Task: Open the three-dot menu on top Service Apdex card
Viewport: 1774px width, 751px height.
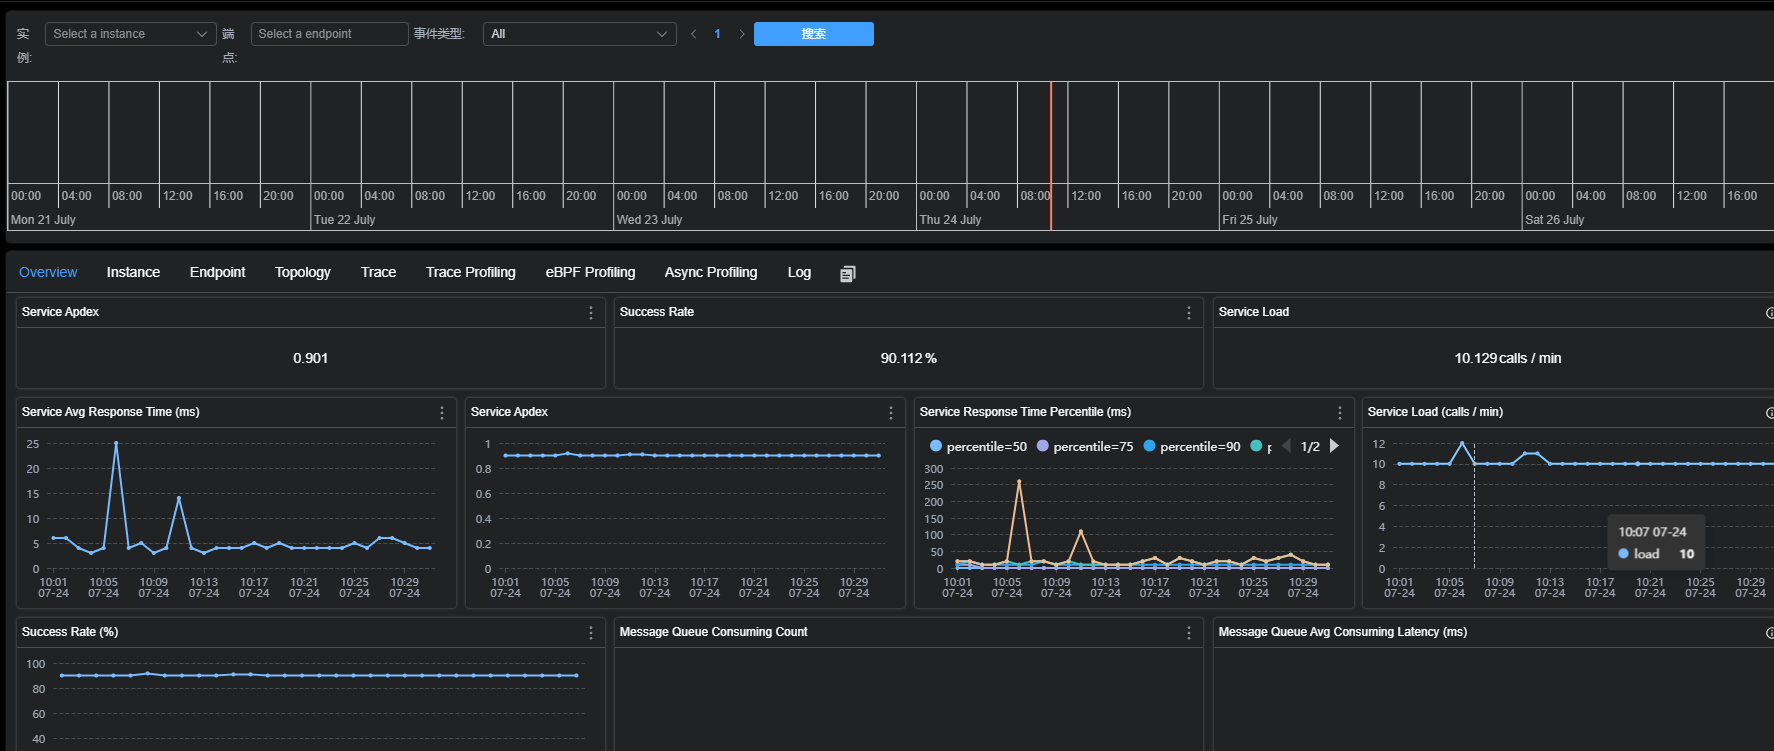Action: point(591,313)
